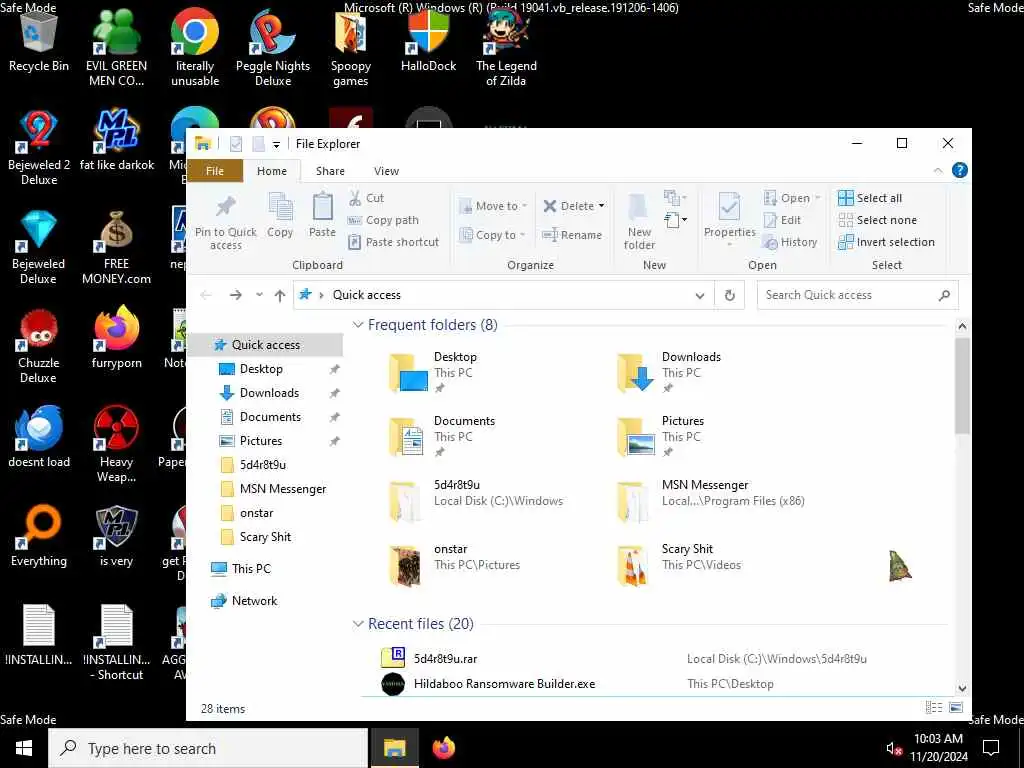Click the Windows Start button
Screen dimensions: 1024x768
(24, 748)
